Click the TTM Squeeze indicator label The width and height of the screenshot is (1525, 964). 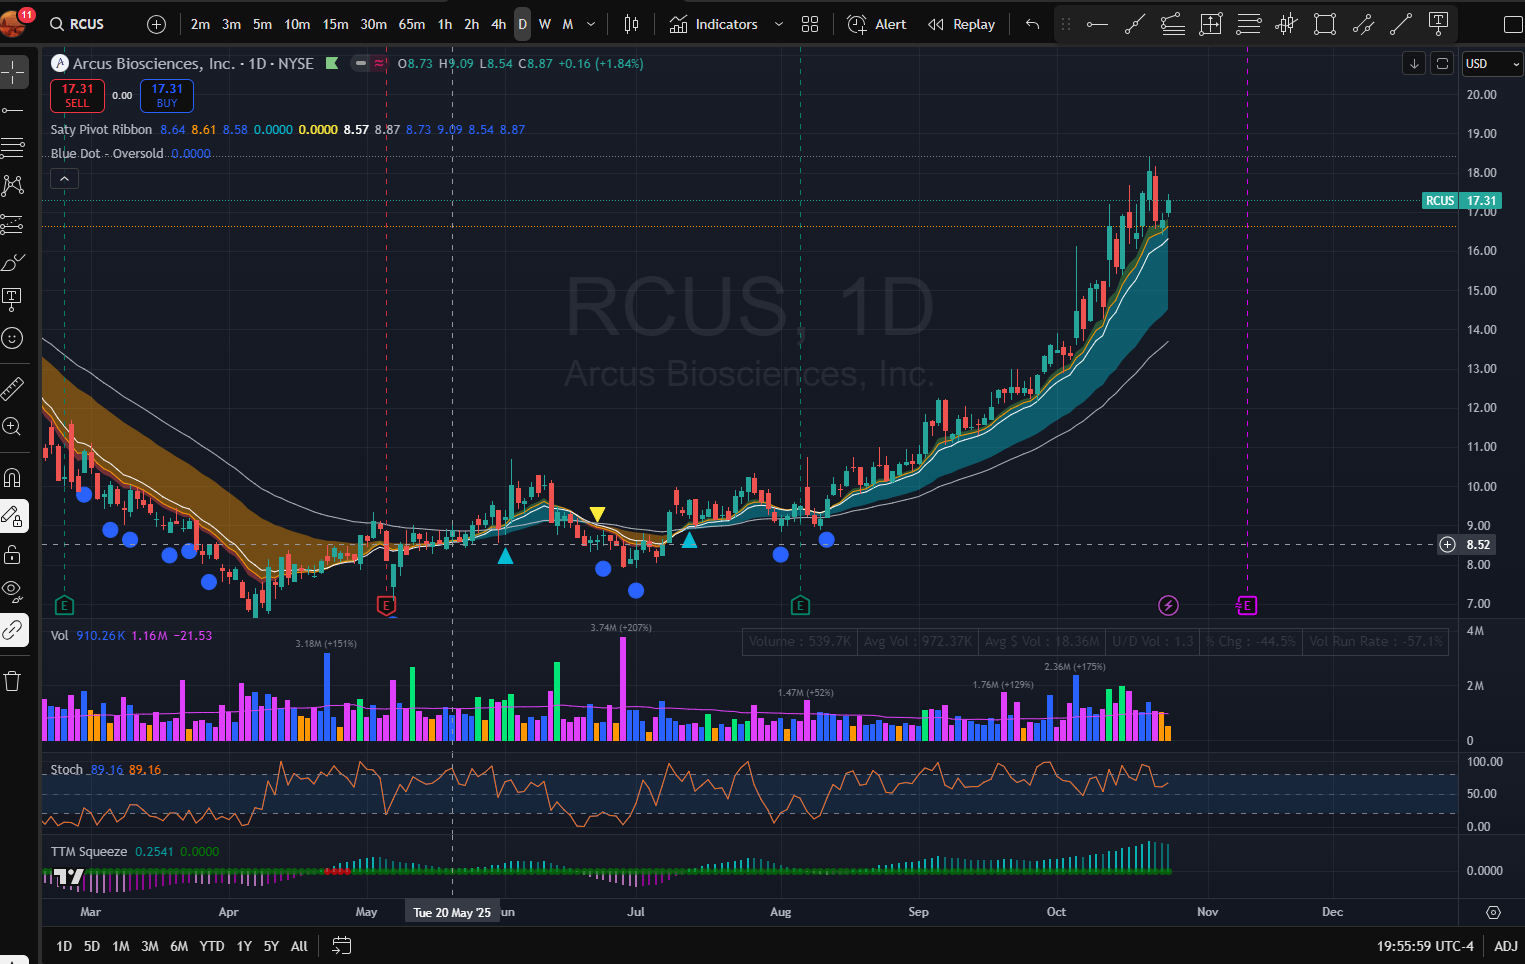pos(89,852)
